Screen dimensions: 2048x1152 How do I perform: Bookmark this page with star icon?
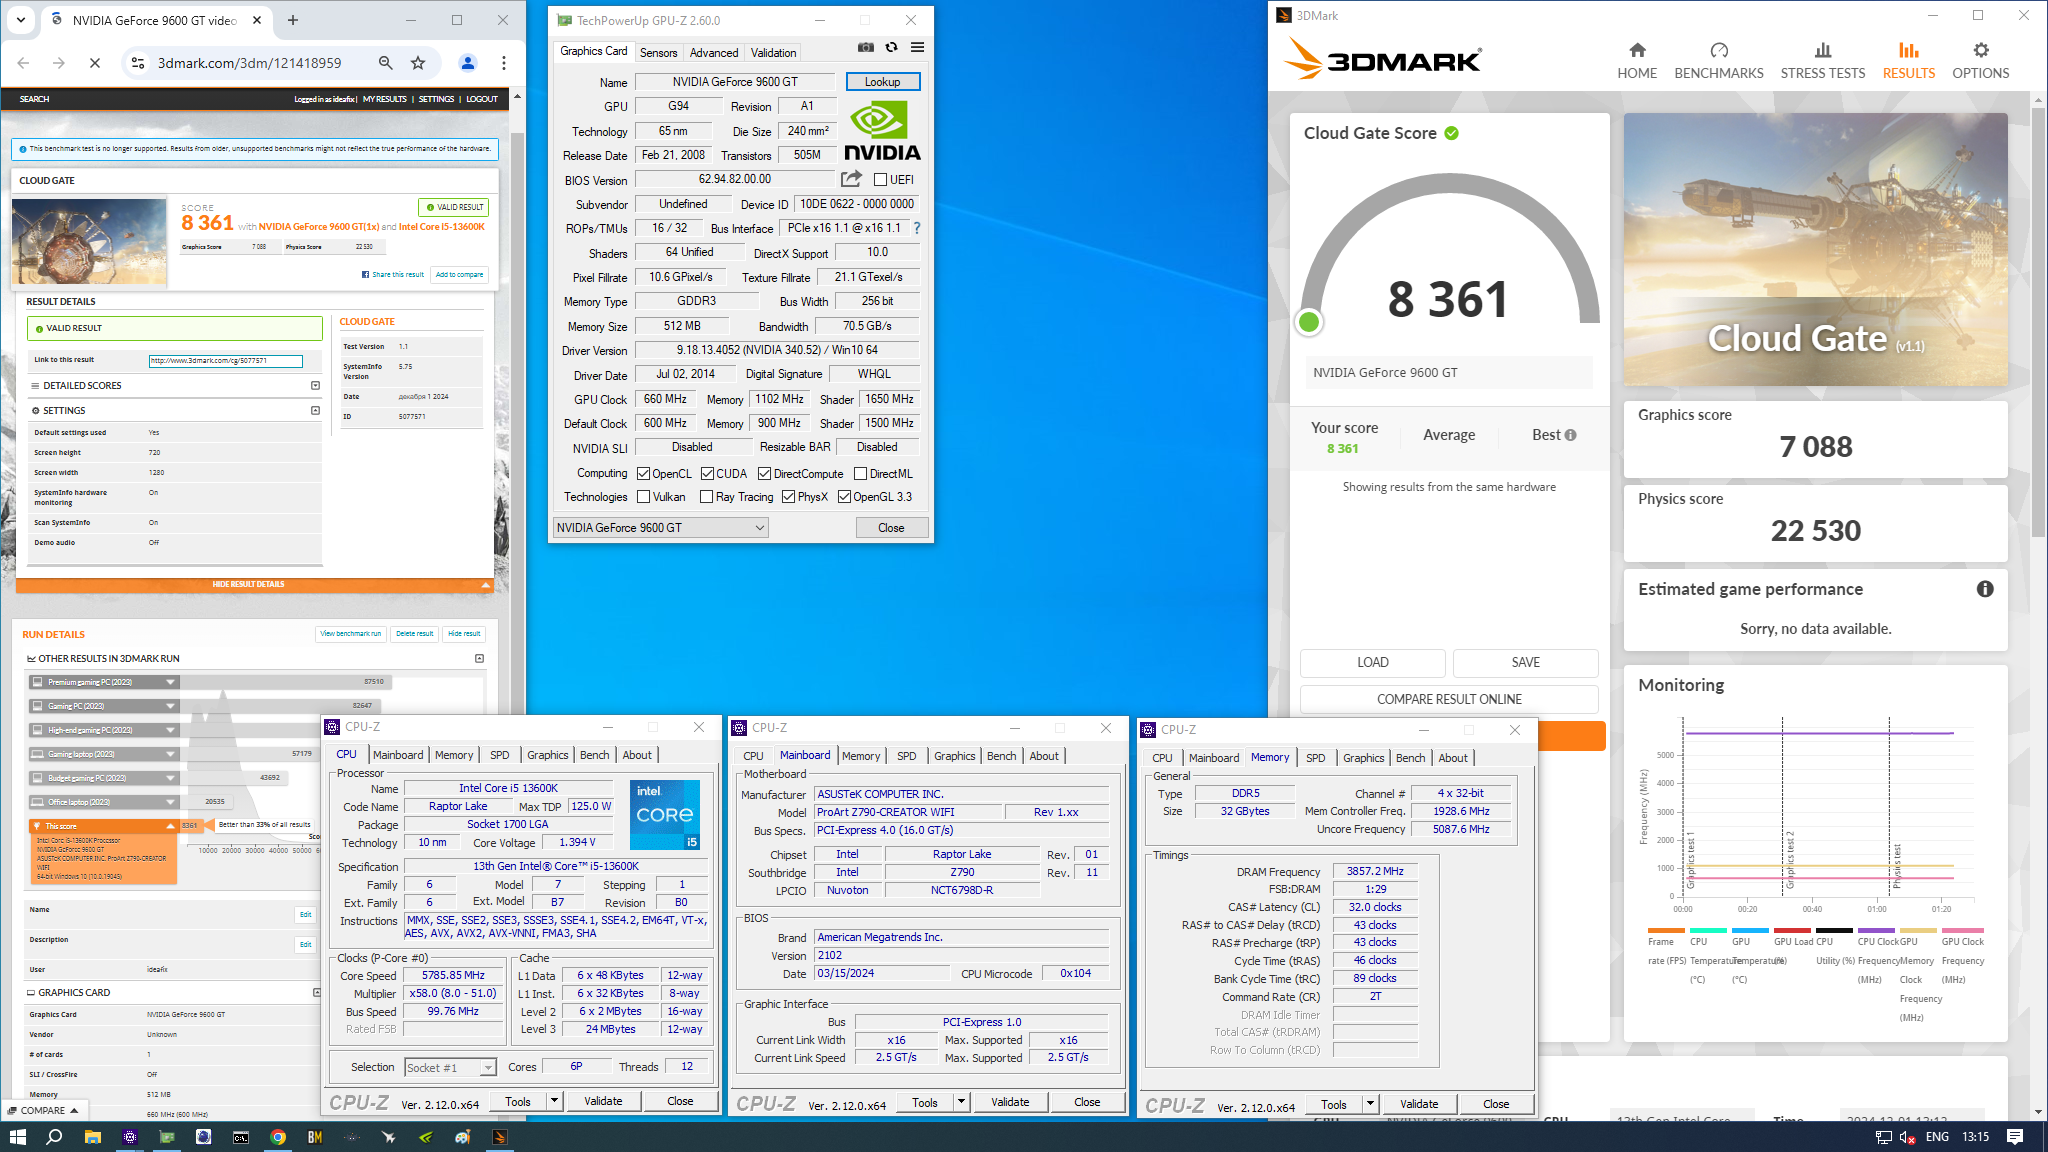tap(418, 63)
